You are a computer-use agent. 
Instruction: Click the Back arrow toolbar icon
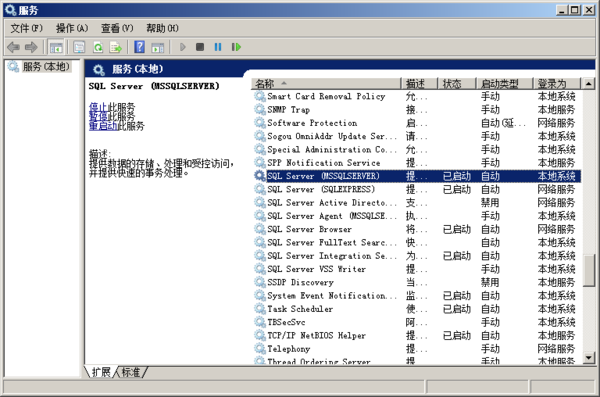pyautogui.click(x=13, y=47)
